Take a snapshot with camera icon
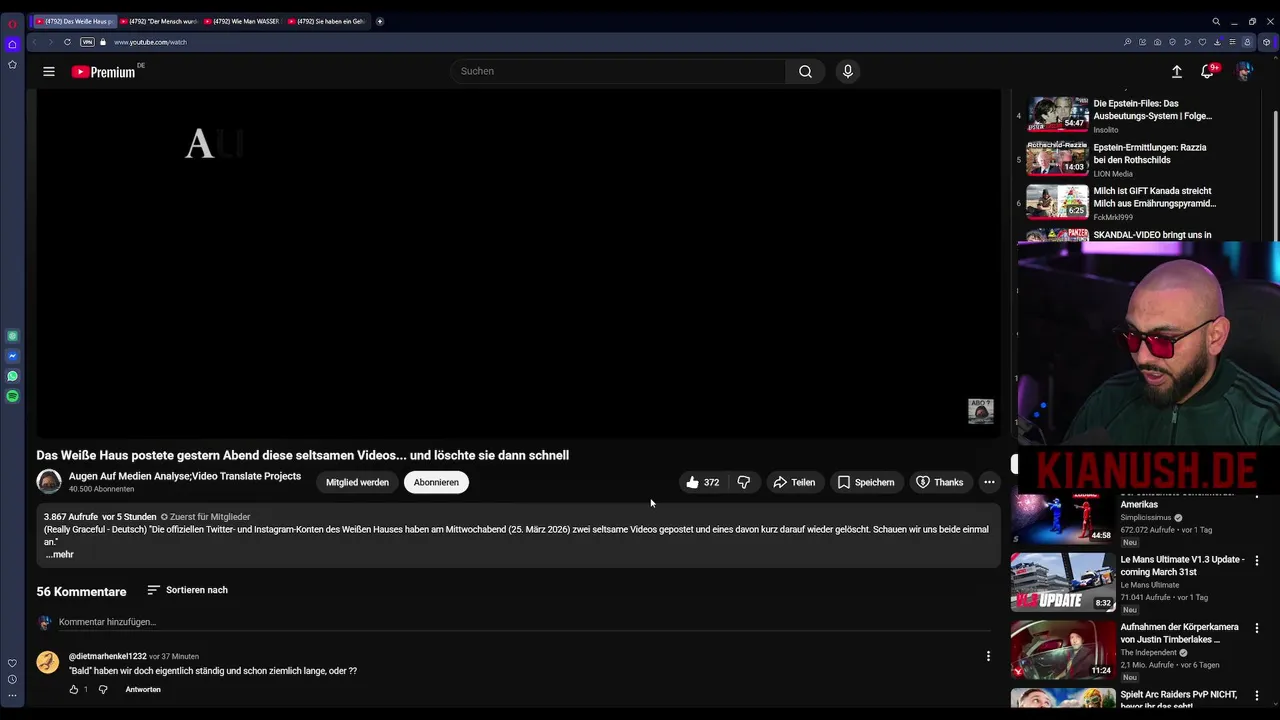Viewport: 1280px width, 720px height. pyautogui.click(x=1158, y=42)
